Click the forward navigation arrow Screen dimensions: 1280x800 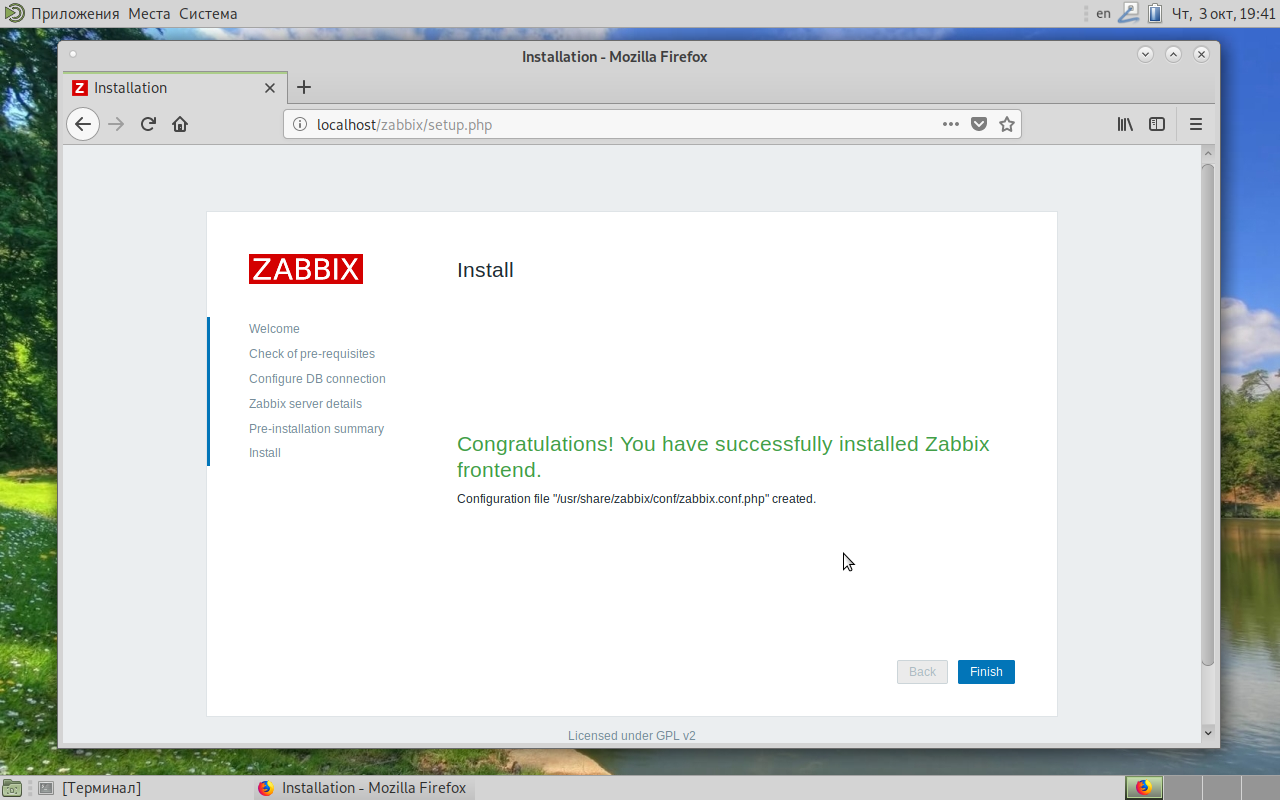click(116, 124)
